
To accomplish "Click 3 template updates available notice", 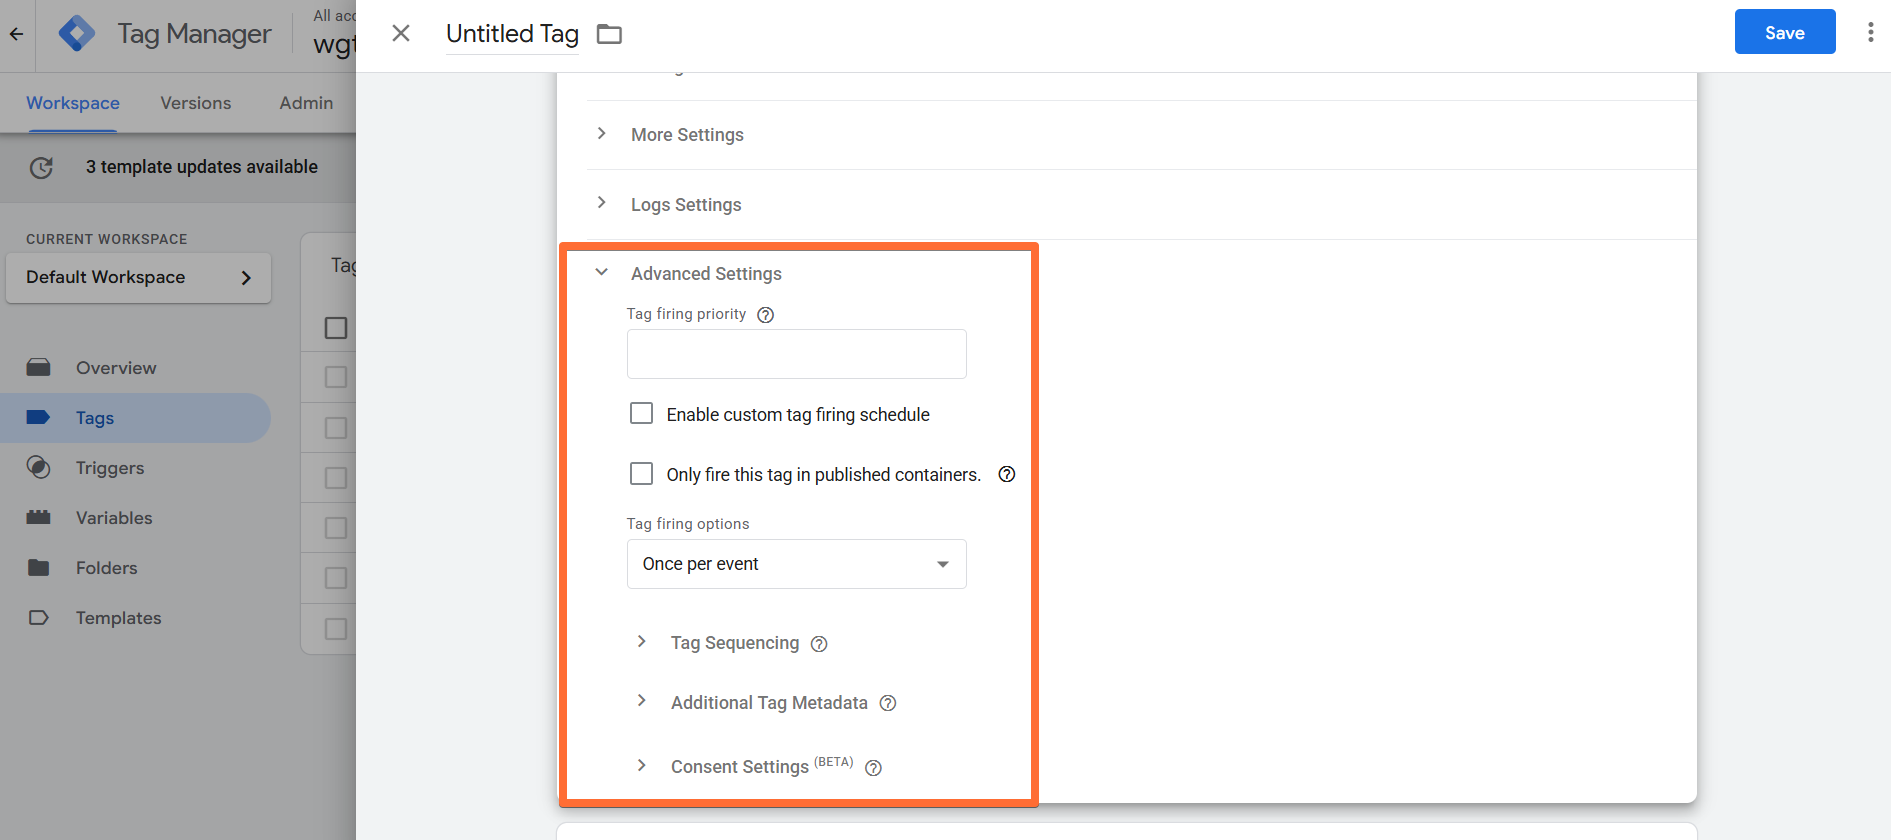I will point(202,167).
